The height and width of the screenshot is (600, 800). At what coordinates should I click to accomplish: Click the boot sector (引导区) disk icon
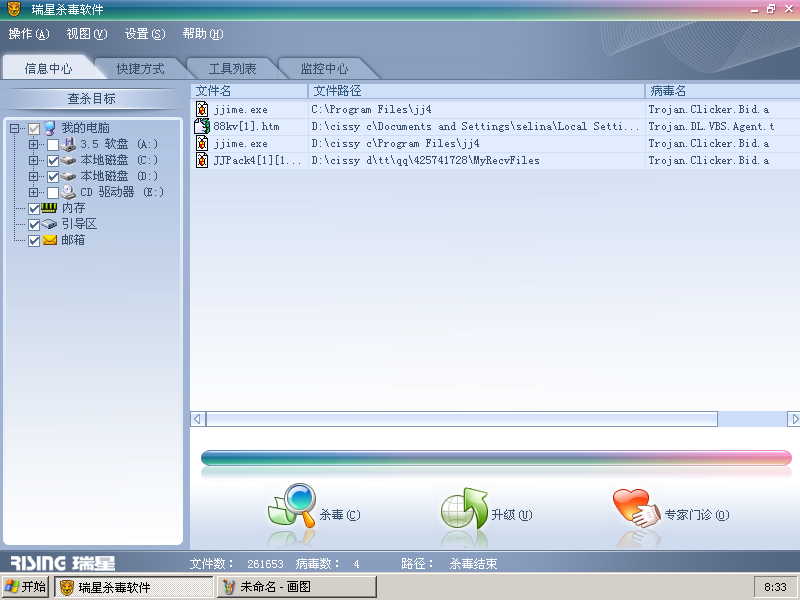49,224
